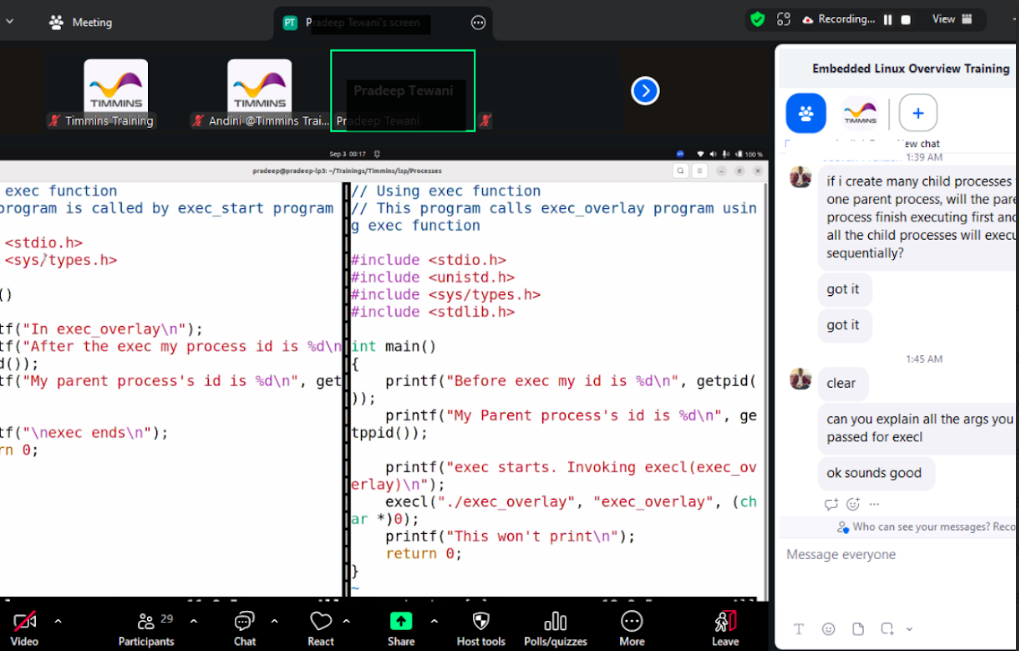The image size is (1019, 651).
Task: Show next participants with the blue arrow
Action: tap(645, 91)
